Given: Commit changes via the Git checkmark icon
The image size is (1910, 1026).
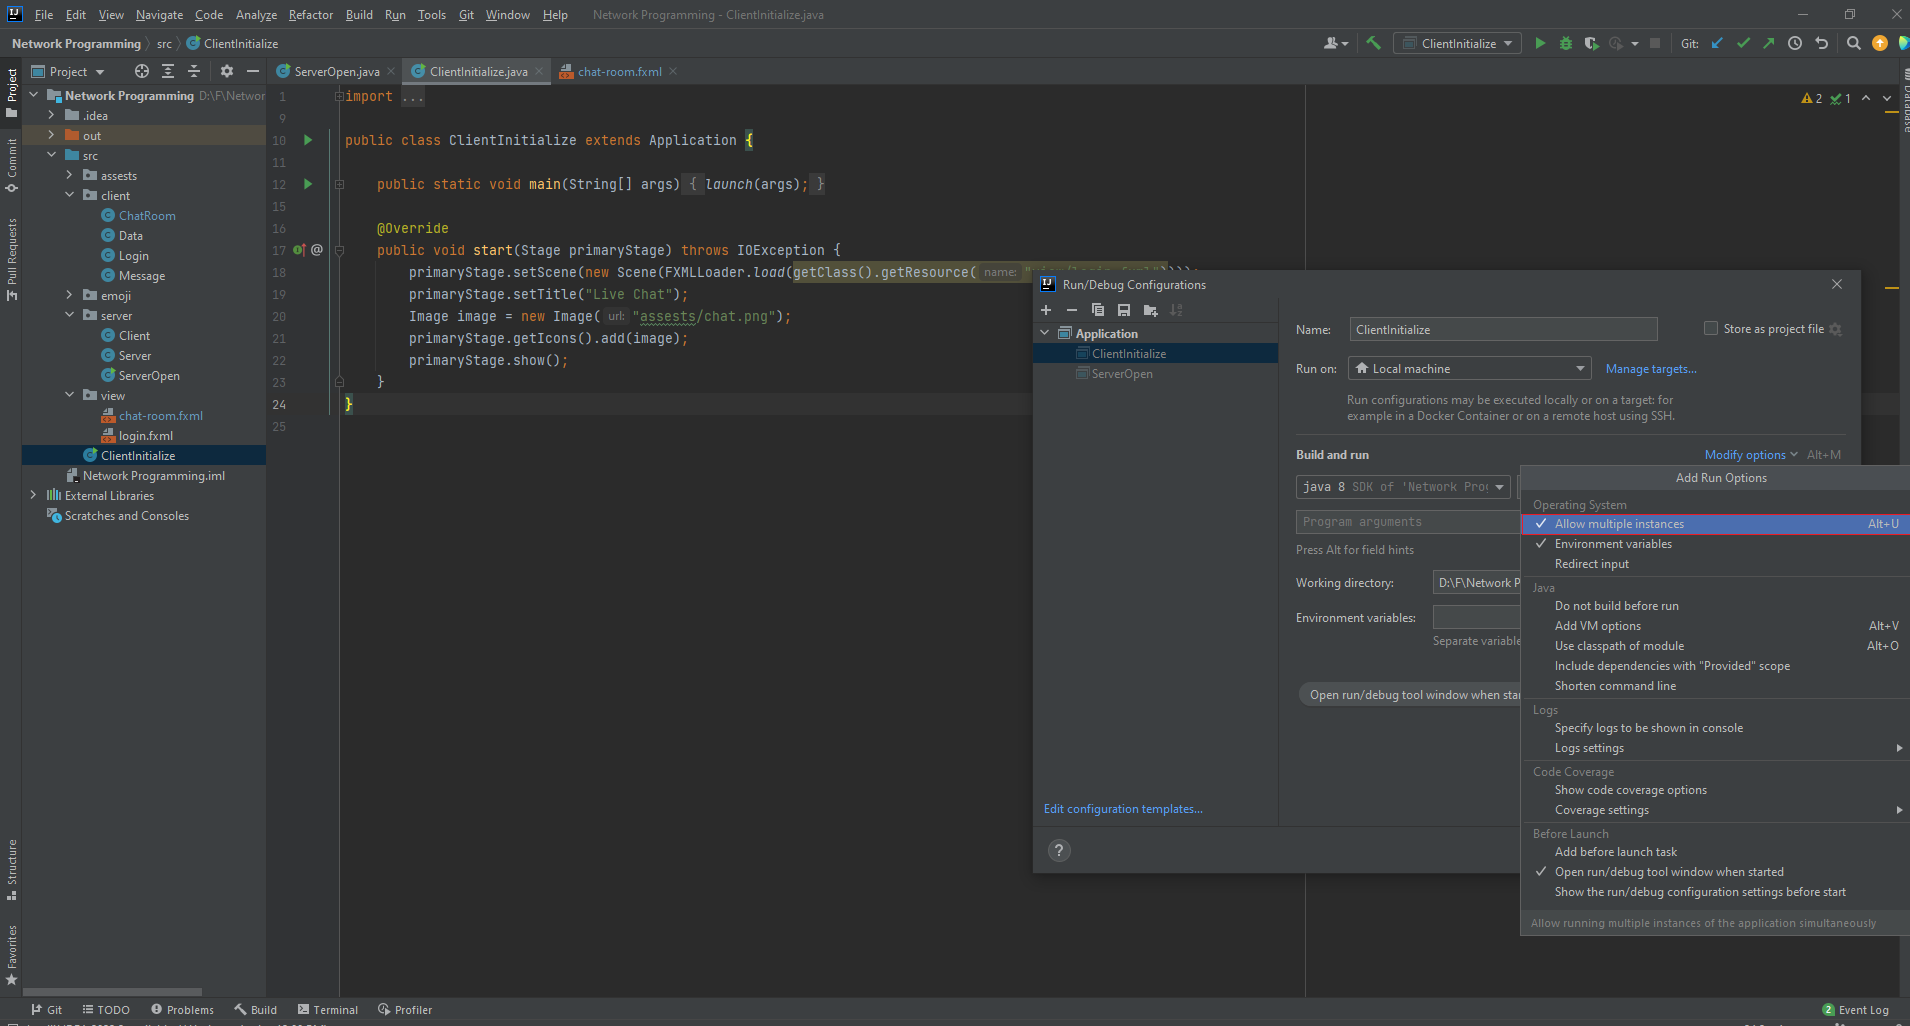Looking at the screenshot, I should coord(1743,43).
